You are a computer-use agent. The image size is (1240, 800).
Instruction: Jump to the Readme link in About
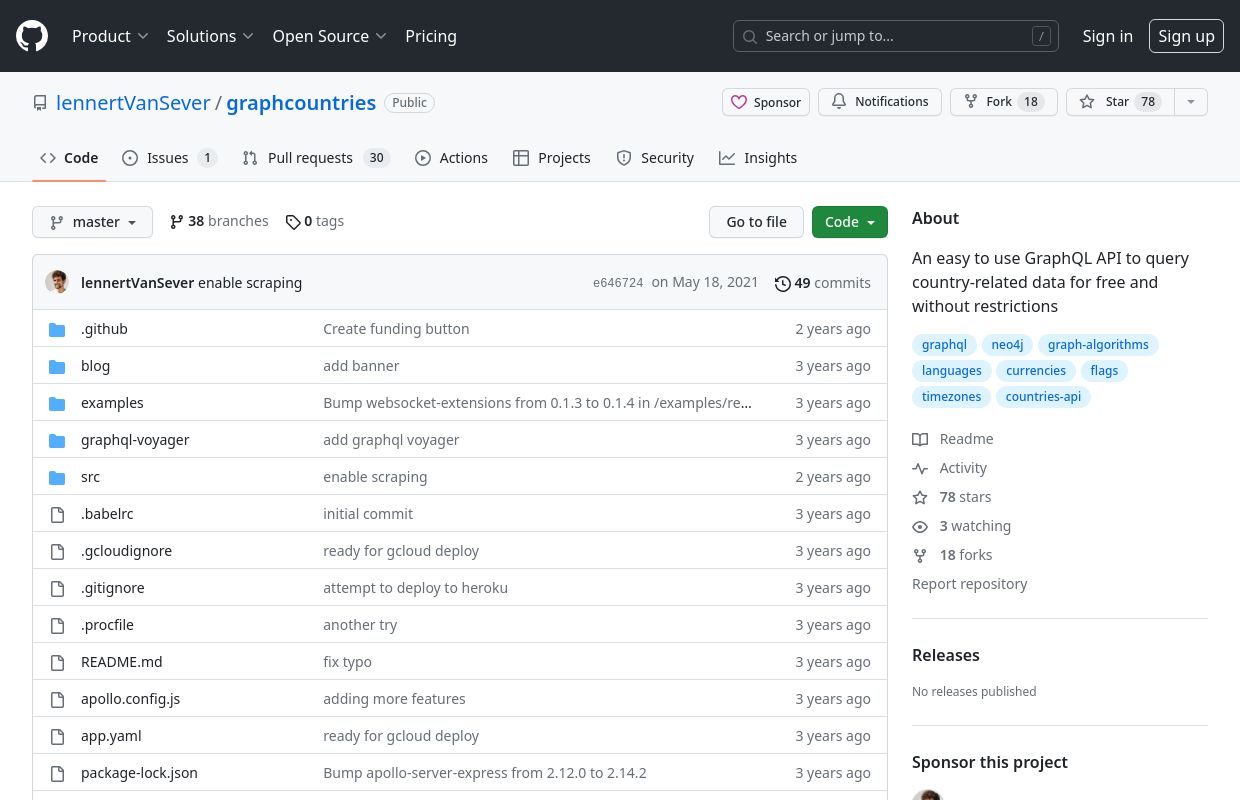coord(953,439)
